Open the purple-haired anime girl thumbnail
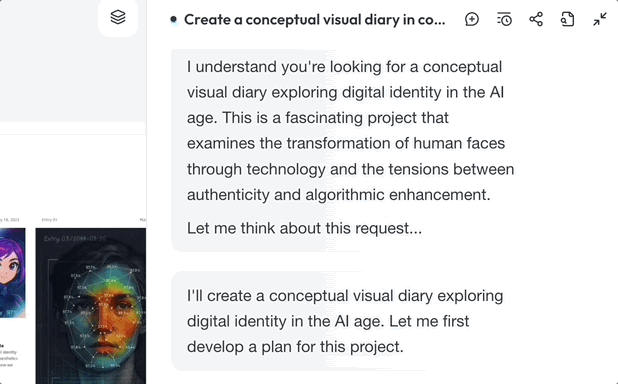Viewport: 618px width, 384px height. pos(13,273)
